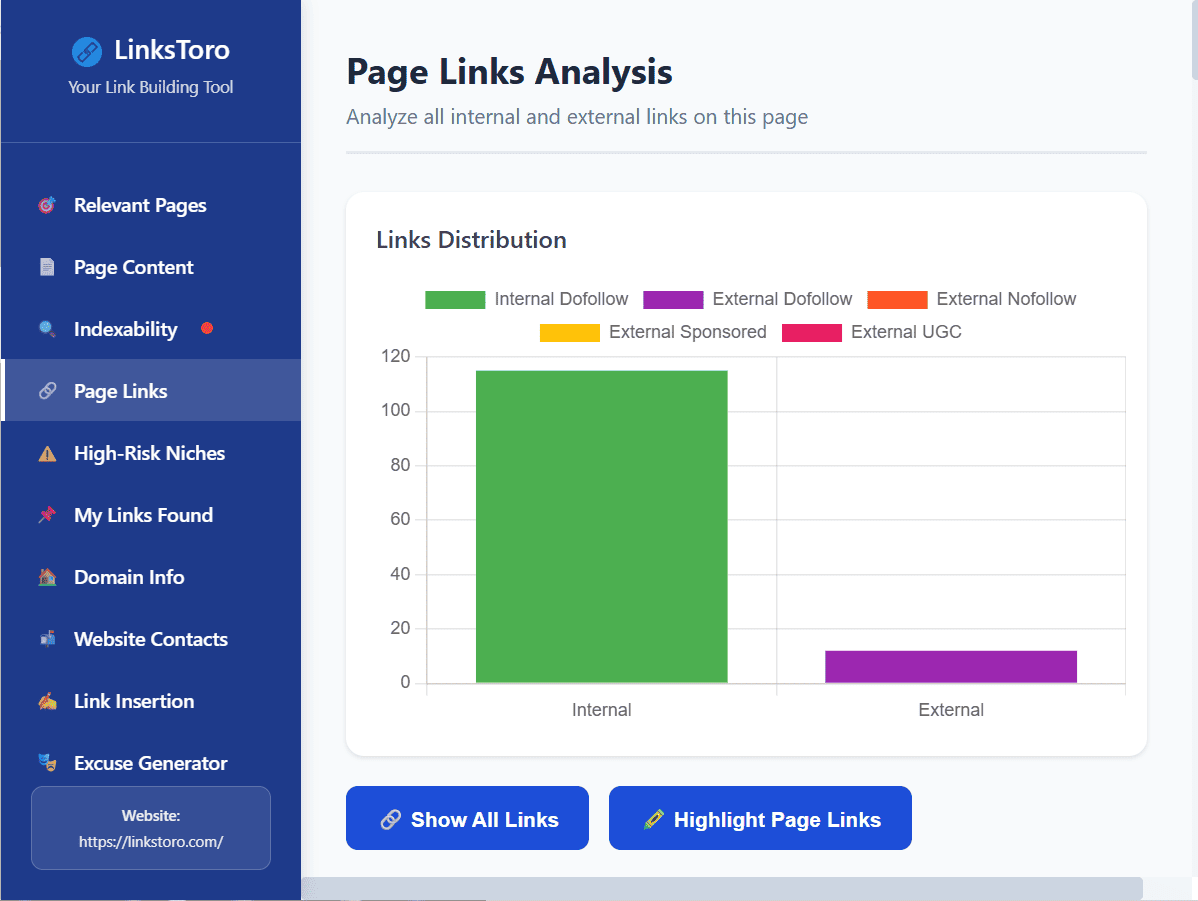
Task: Click the LinksToro chain logo icon
Action: pyautogui.click(x=87, y=51)
